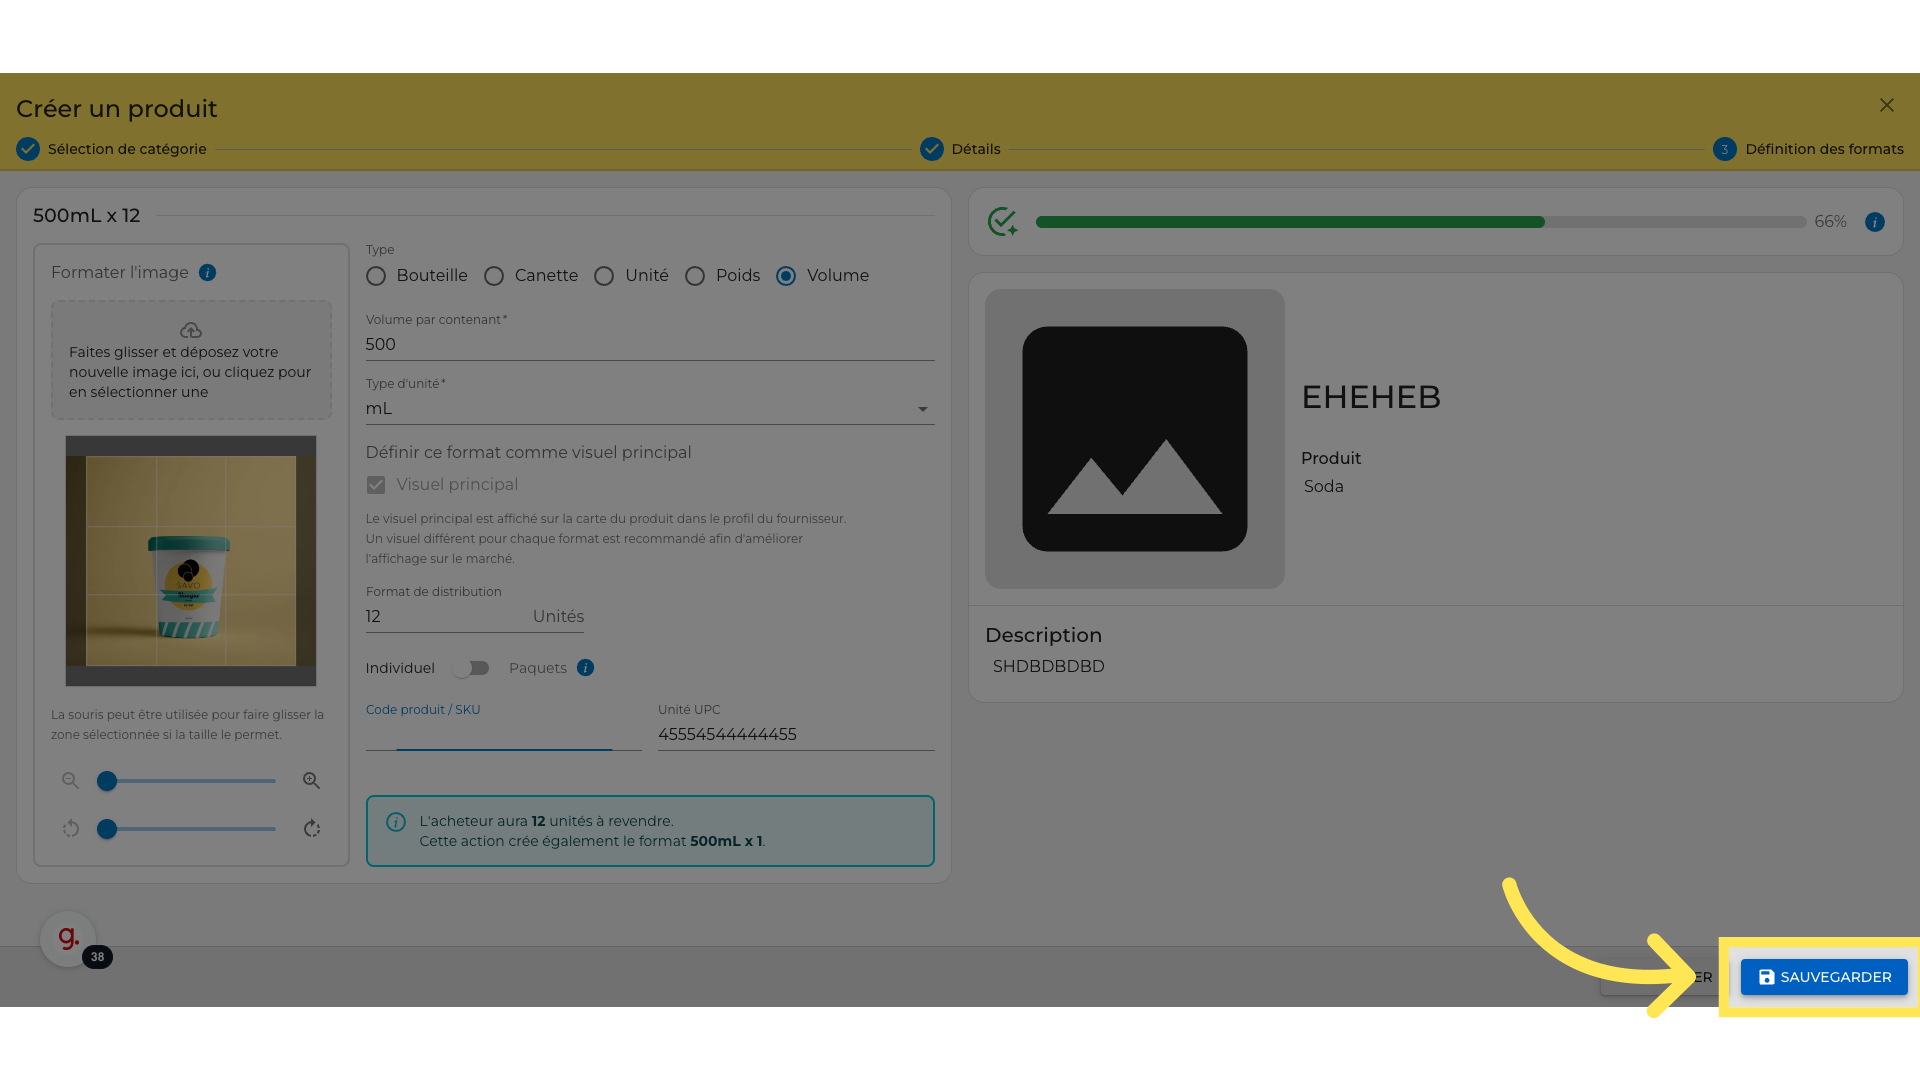Close the Créer un produit dialog

click(x=1886, y=105)
